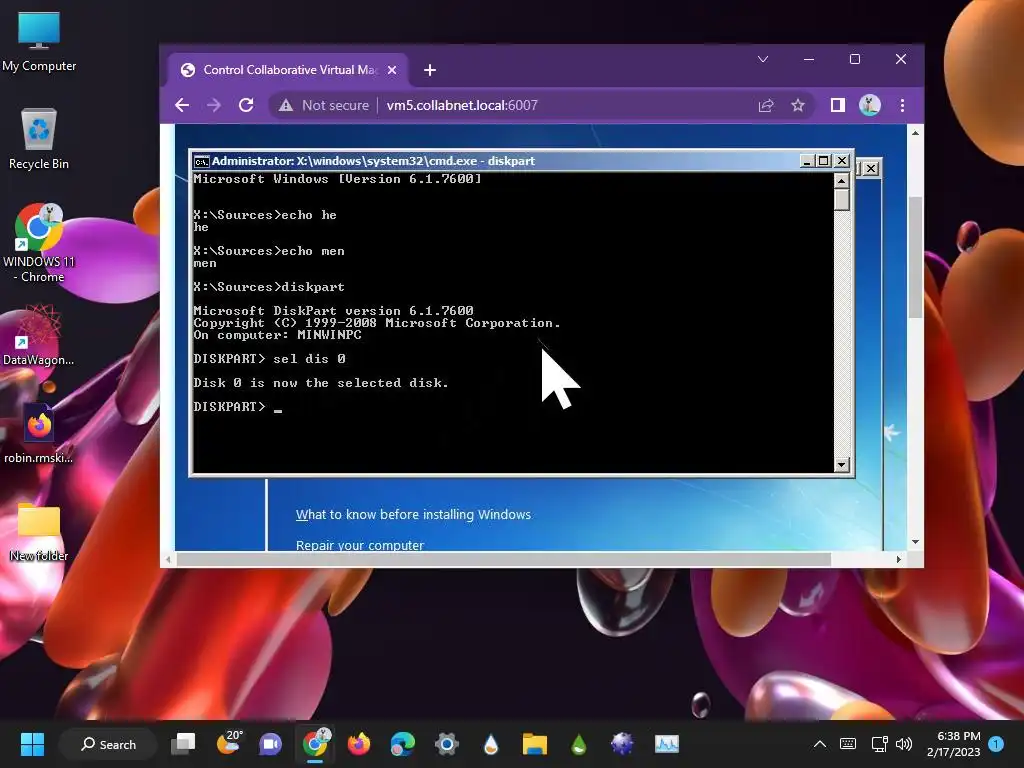The image size is (1024, 768).
Task: Open My Computer desktop icon
Action: 39,42
